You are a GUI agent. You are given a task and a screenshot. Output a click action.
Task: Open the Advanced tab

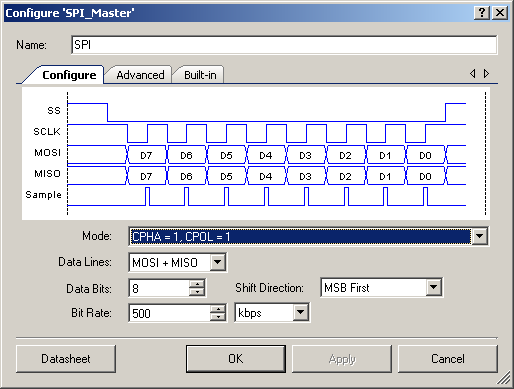point(140,75)
